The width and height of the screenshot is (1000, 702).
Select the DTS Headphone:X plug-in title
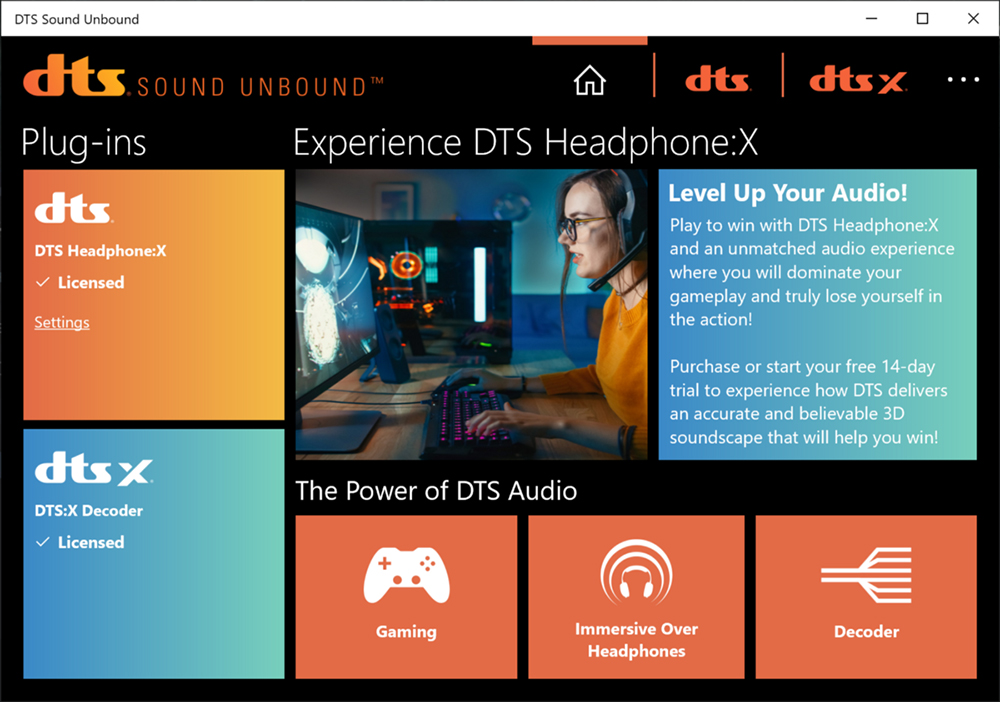click(100, 251)
